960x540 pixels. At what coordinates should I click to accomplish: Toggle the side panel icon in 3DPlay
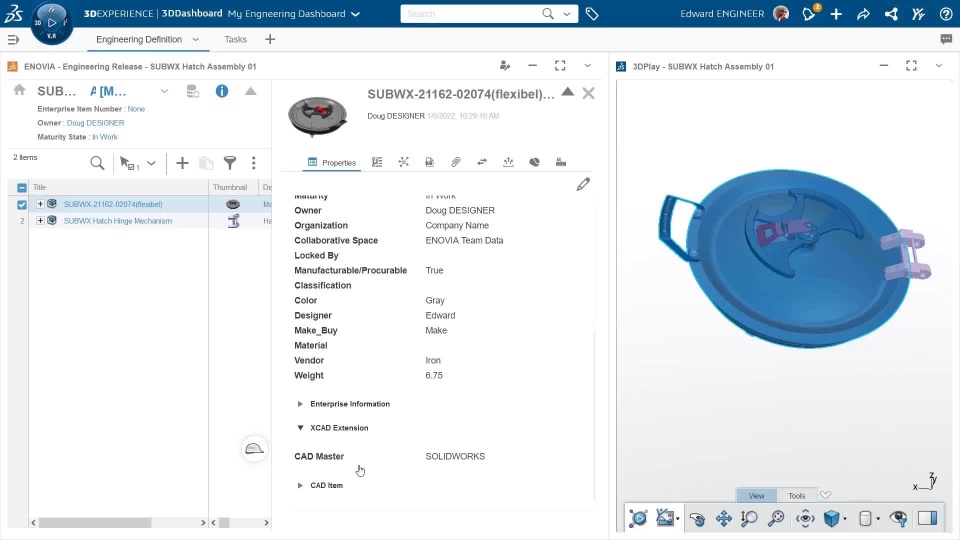pos(928,518)
